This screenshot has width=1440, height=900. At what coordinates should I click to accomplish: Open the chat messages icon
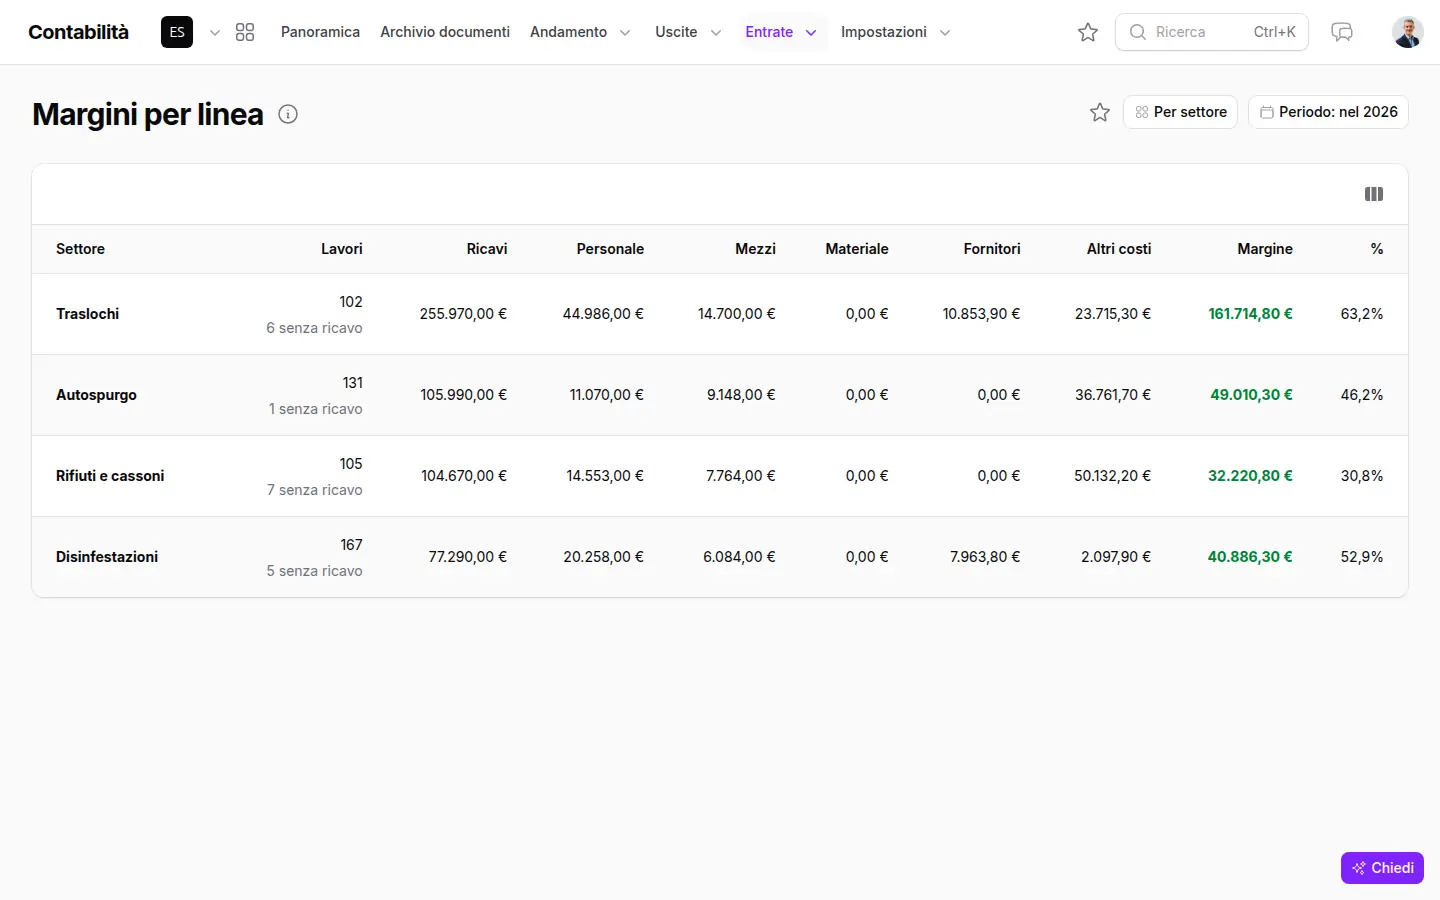(1342, 32)
